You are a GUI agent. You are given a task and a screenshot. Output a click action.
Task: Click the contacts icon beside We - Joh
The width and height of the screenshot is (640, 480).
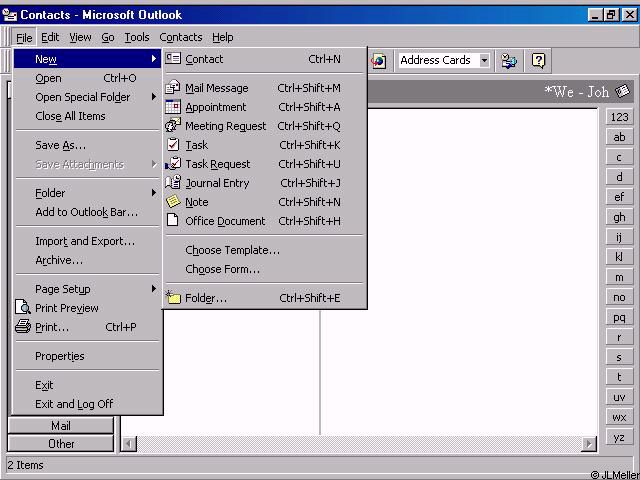click(623, 91)
